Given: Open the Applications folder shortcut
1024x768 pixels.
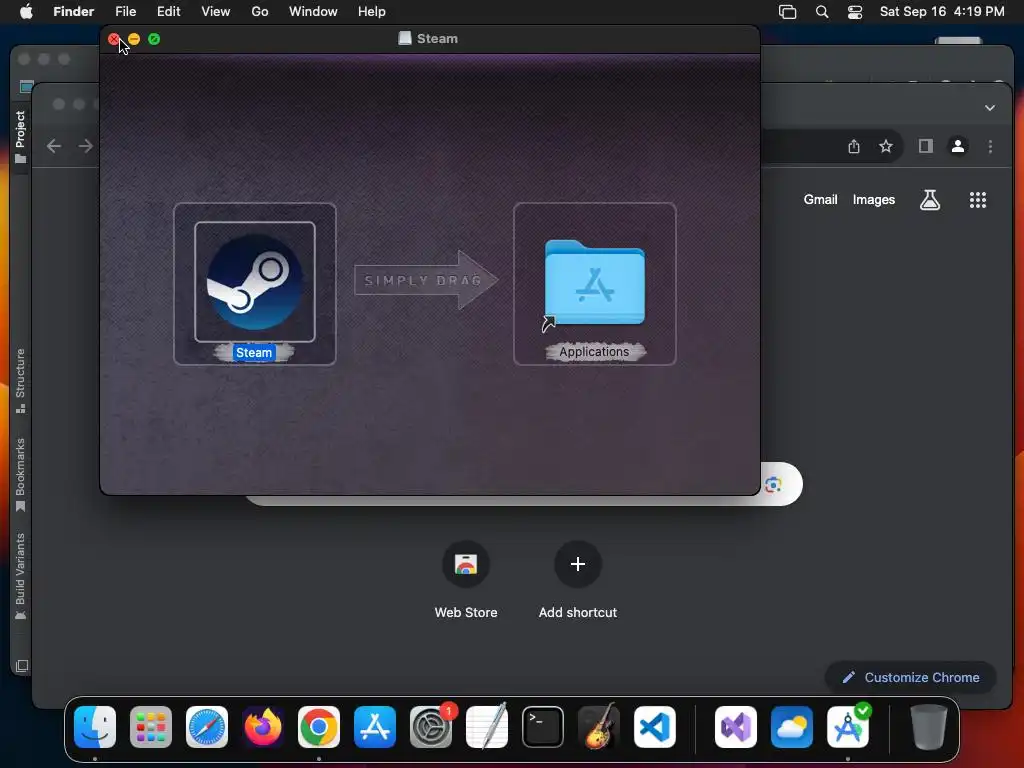Looking at the screenshot, I should click(594, 283).
